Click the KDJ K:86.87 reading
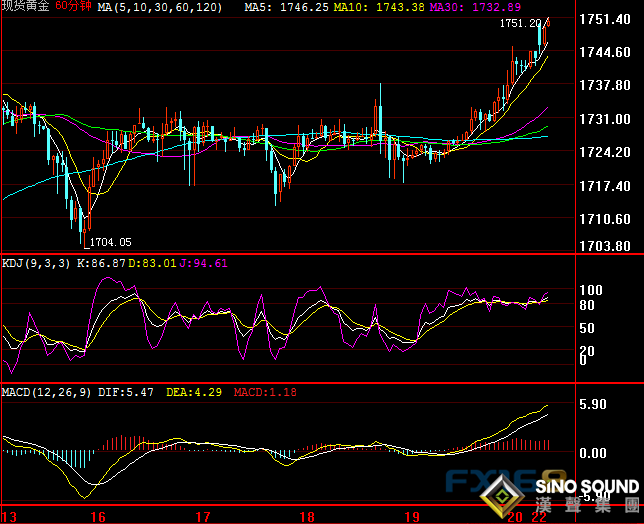Viewport: 644px width, 524px height. [103, 263]
